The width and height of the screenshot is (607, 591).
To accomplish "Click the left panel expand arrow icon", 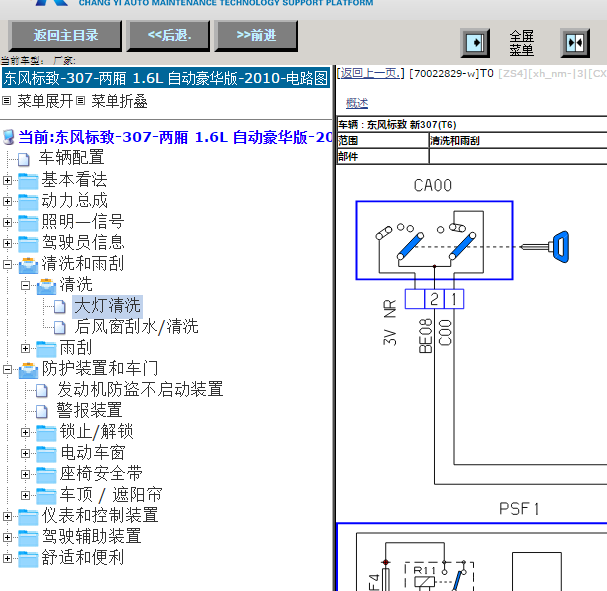I will 475,43.
